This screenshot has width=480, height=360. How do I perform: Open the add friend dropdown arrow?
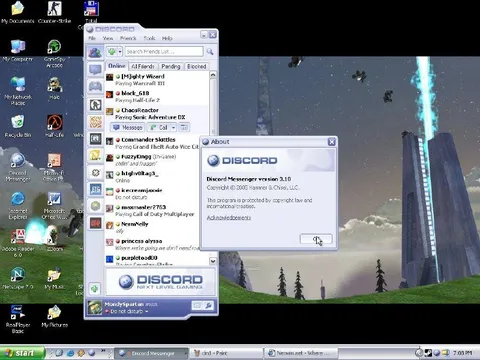click(120, 52)
